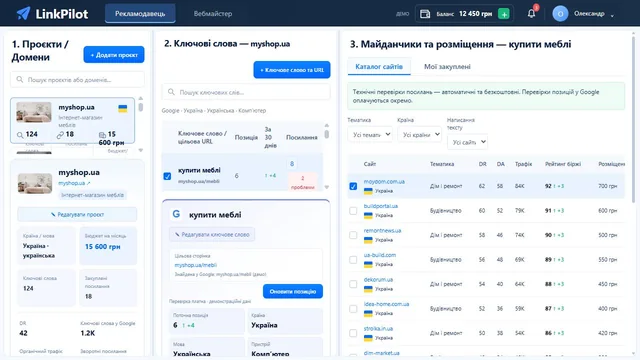
Task: Click the user avatar circle
Action: tap(560, 14)
